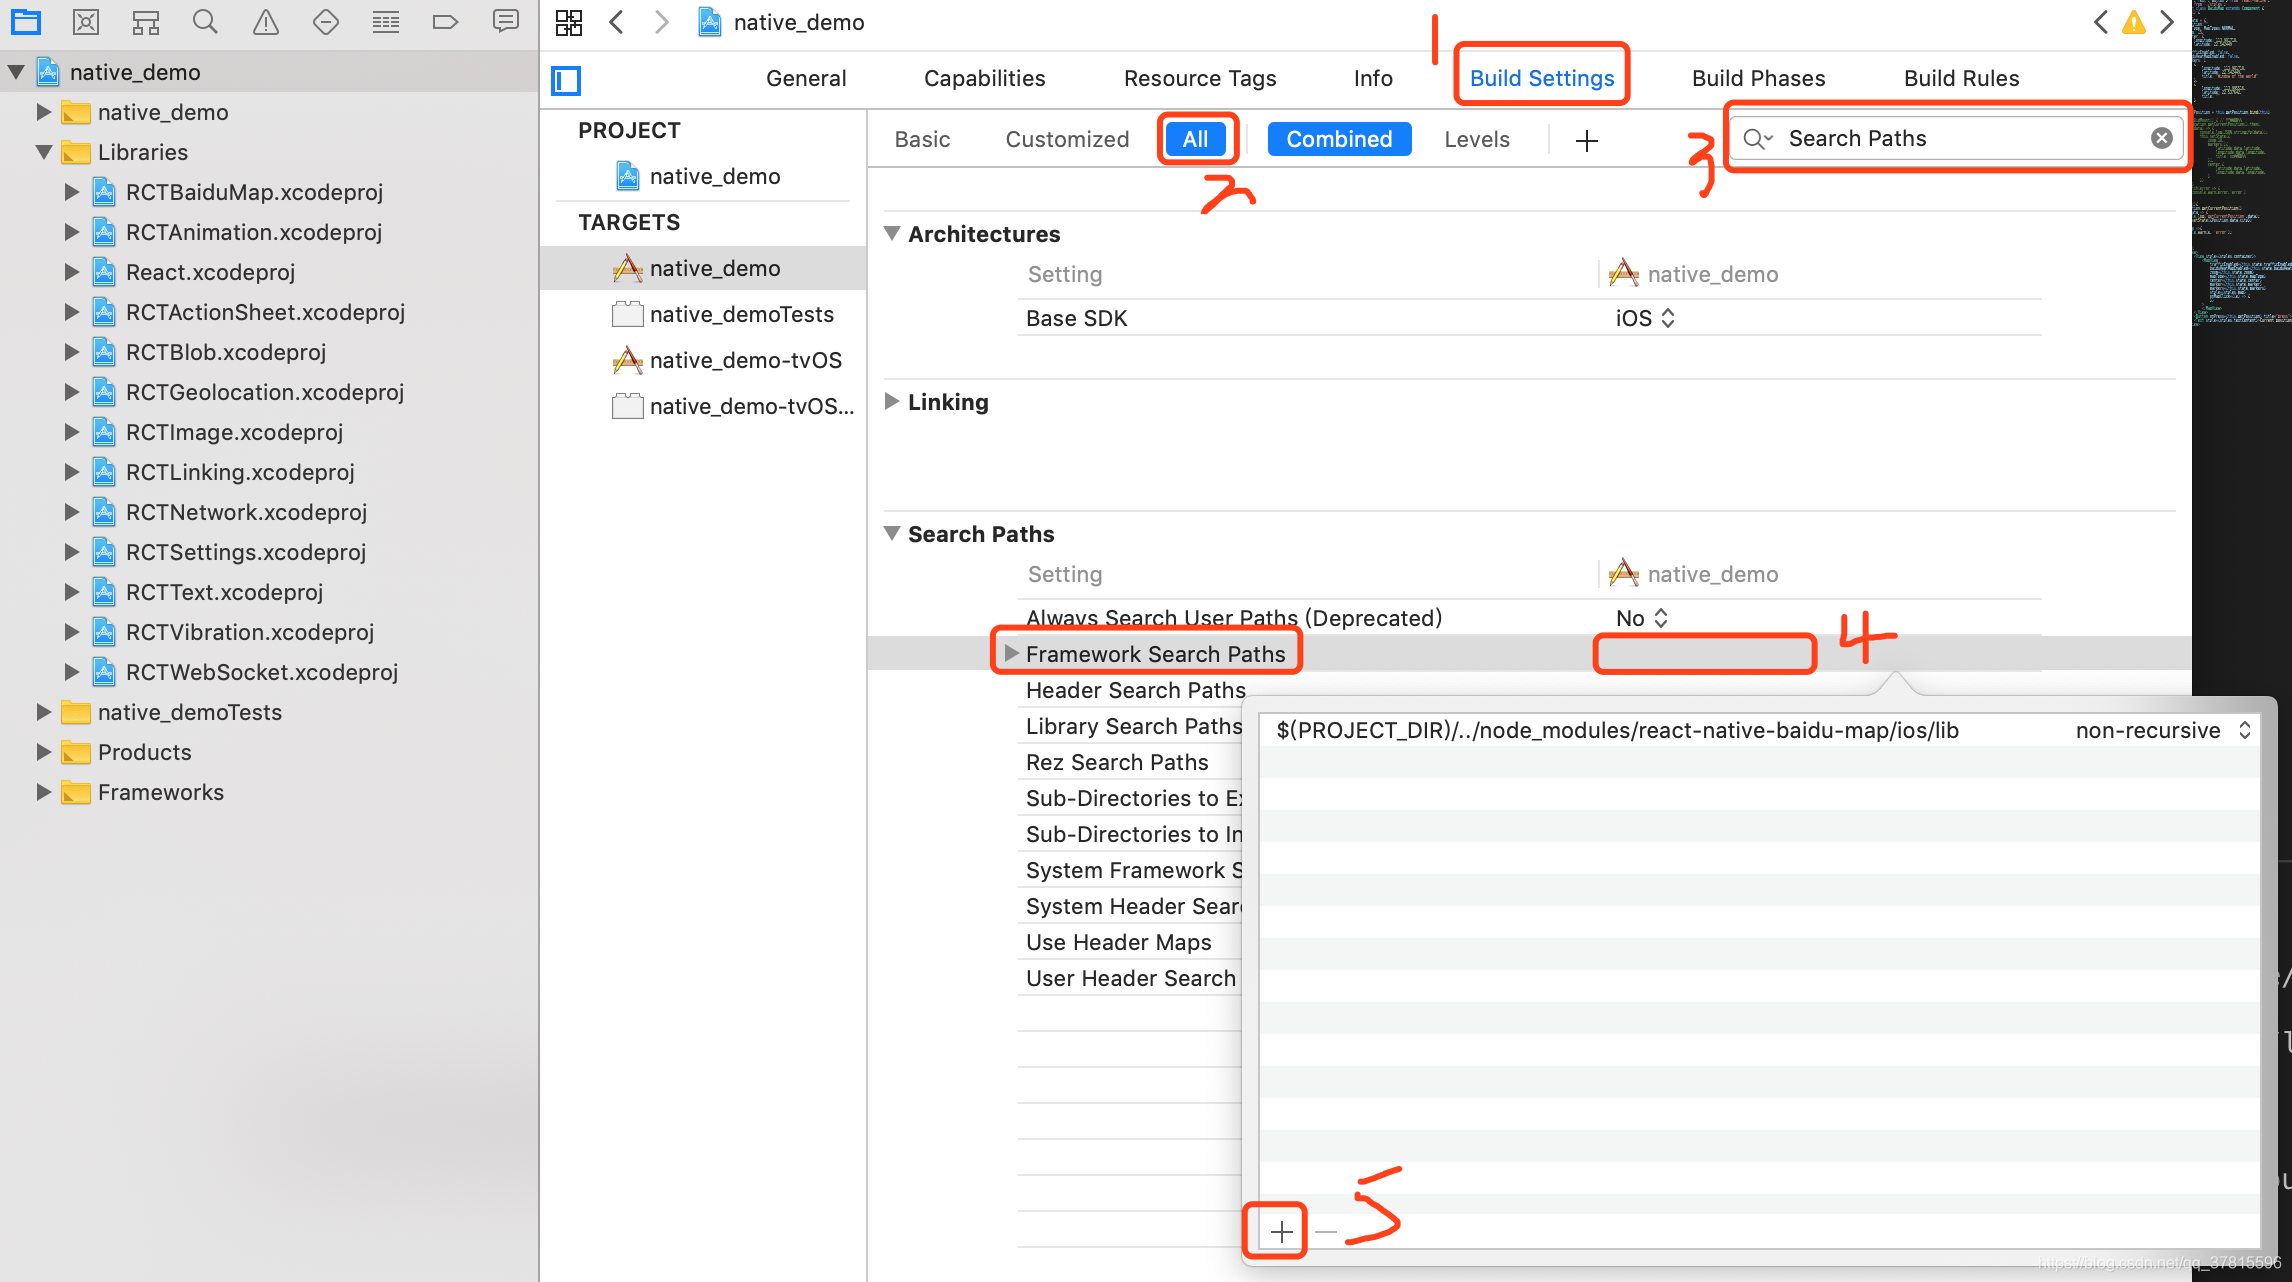The width and height of the screenshot is (2292, 1282).
Task: Open the Find navigator magnifier icon
Action: [206, 22]
